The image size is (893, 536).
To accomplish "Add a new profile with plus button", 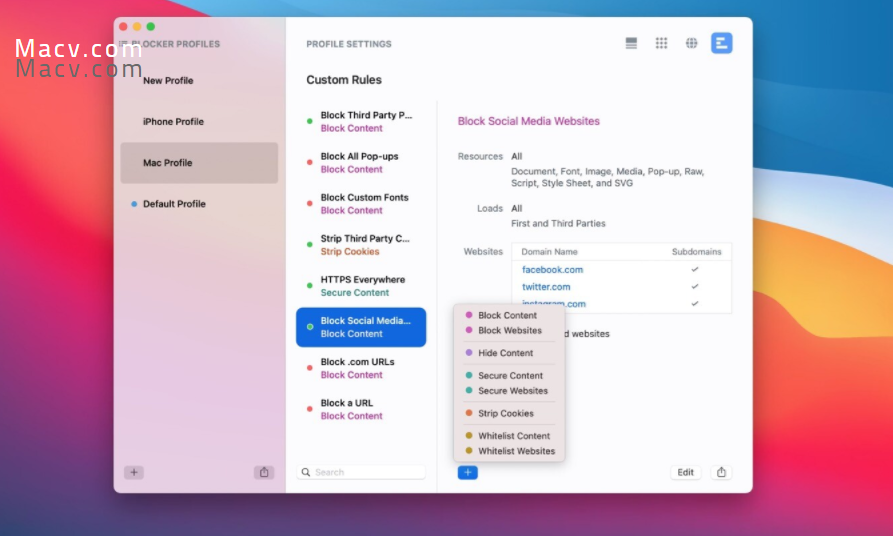I will tap(134, 472).
